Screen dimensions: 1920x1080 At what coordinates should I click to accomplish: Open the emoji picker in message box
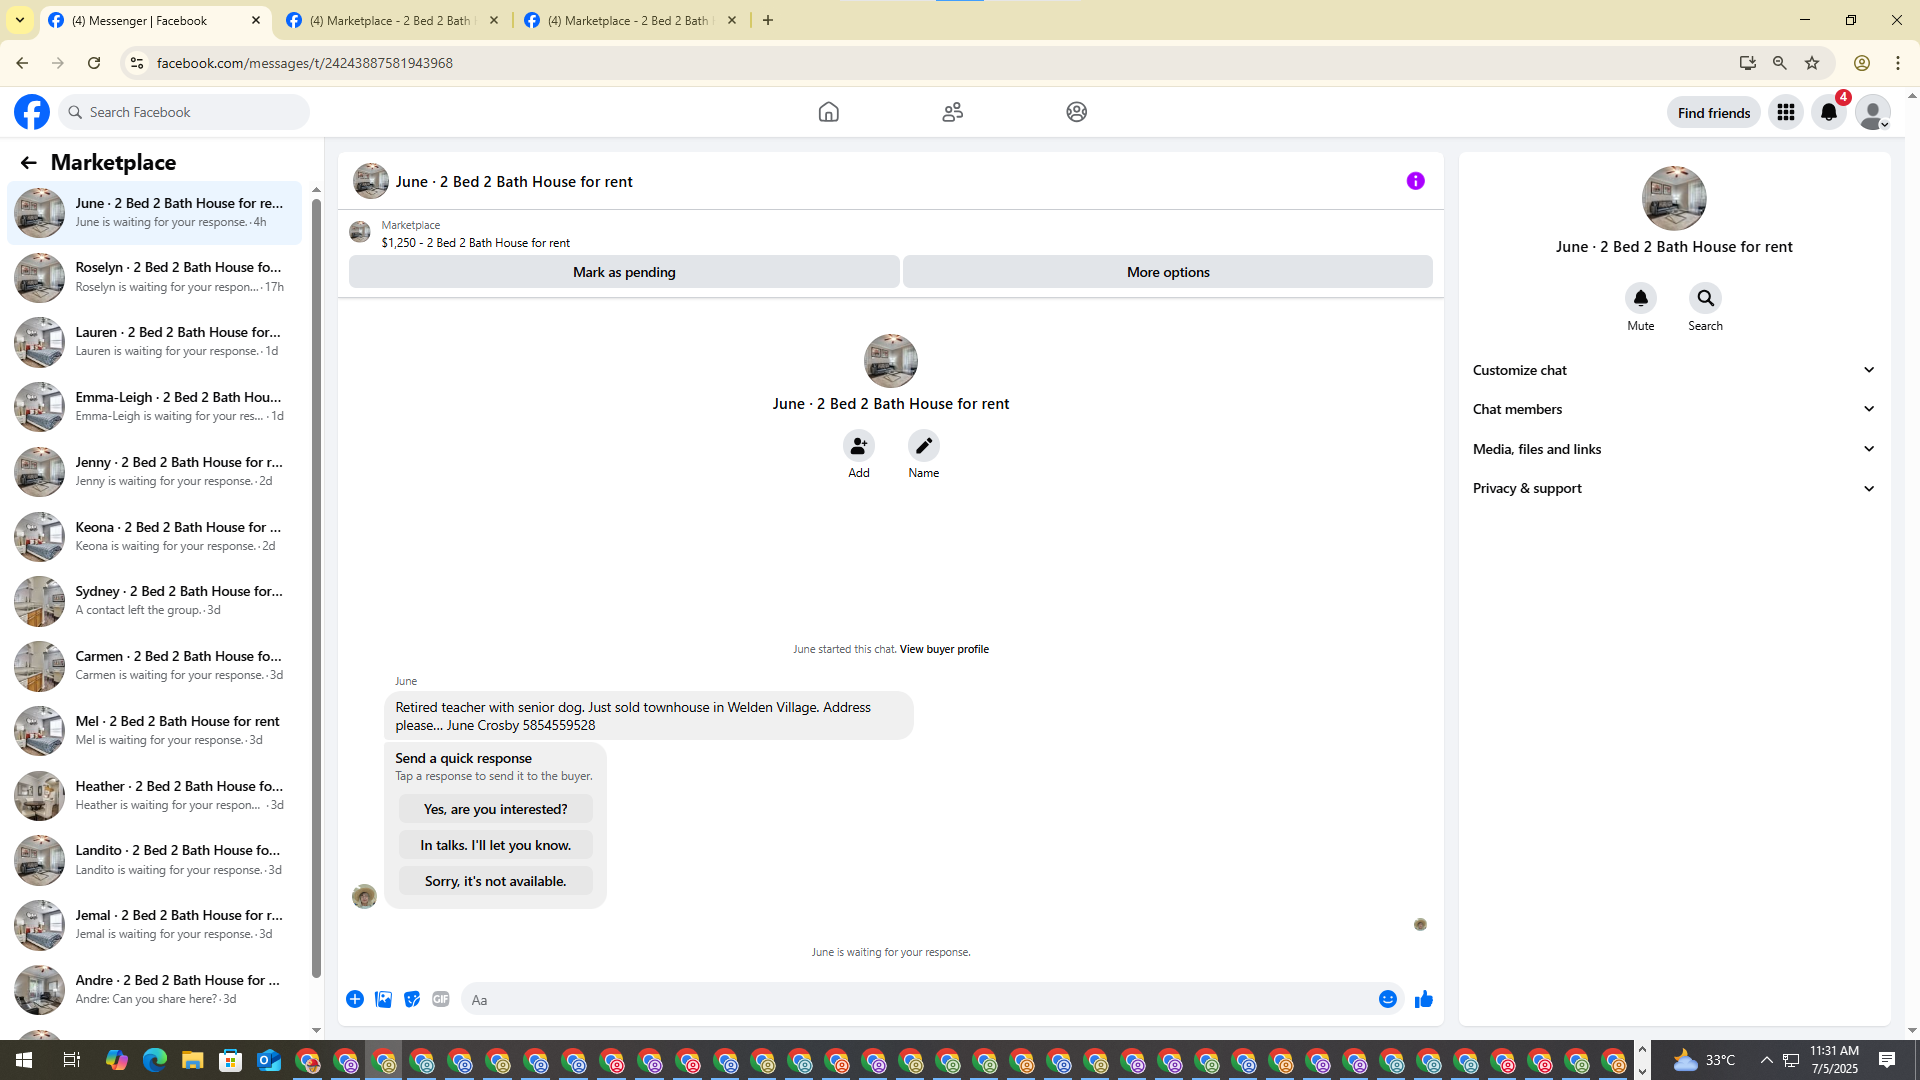pos(1387,999)
